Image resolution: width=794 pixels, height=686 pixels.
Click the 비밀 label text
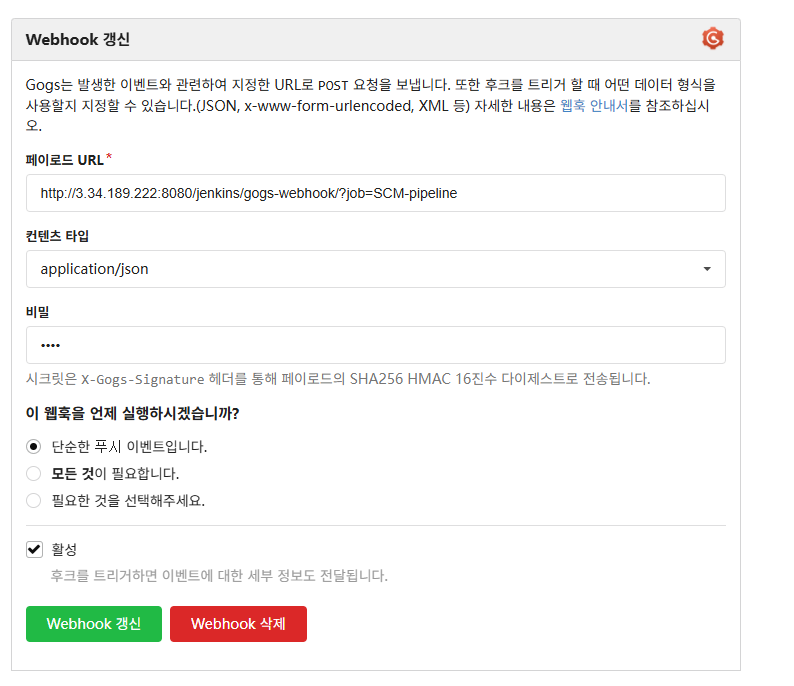click(37, 312)
